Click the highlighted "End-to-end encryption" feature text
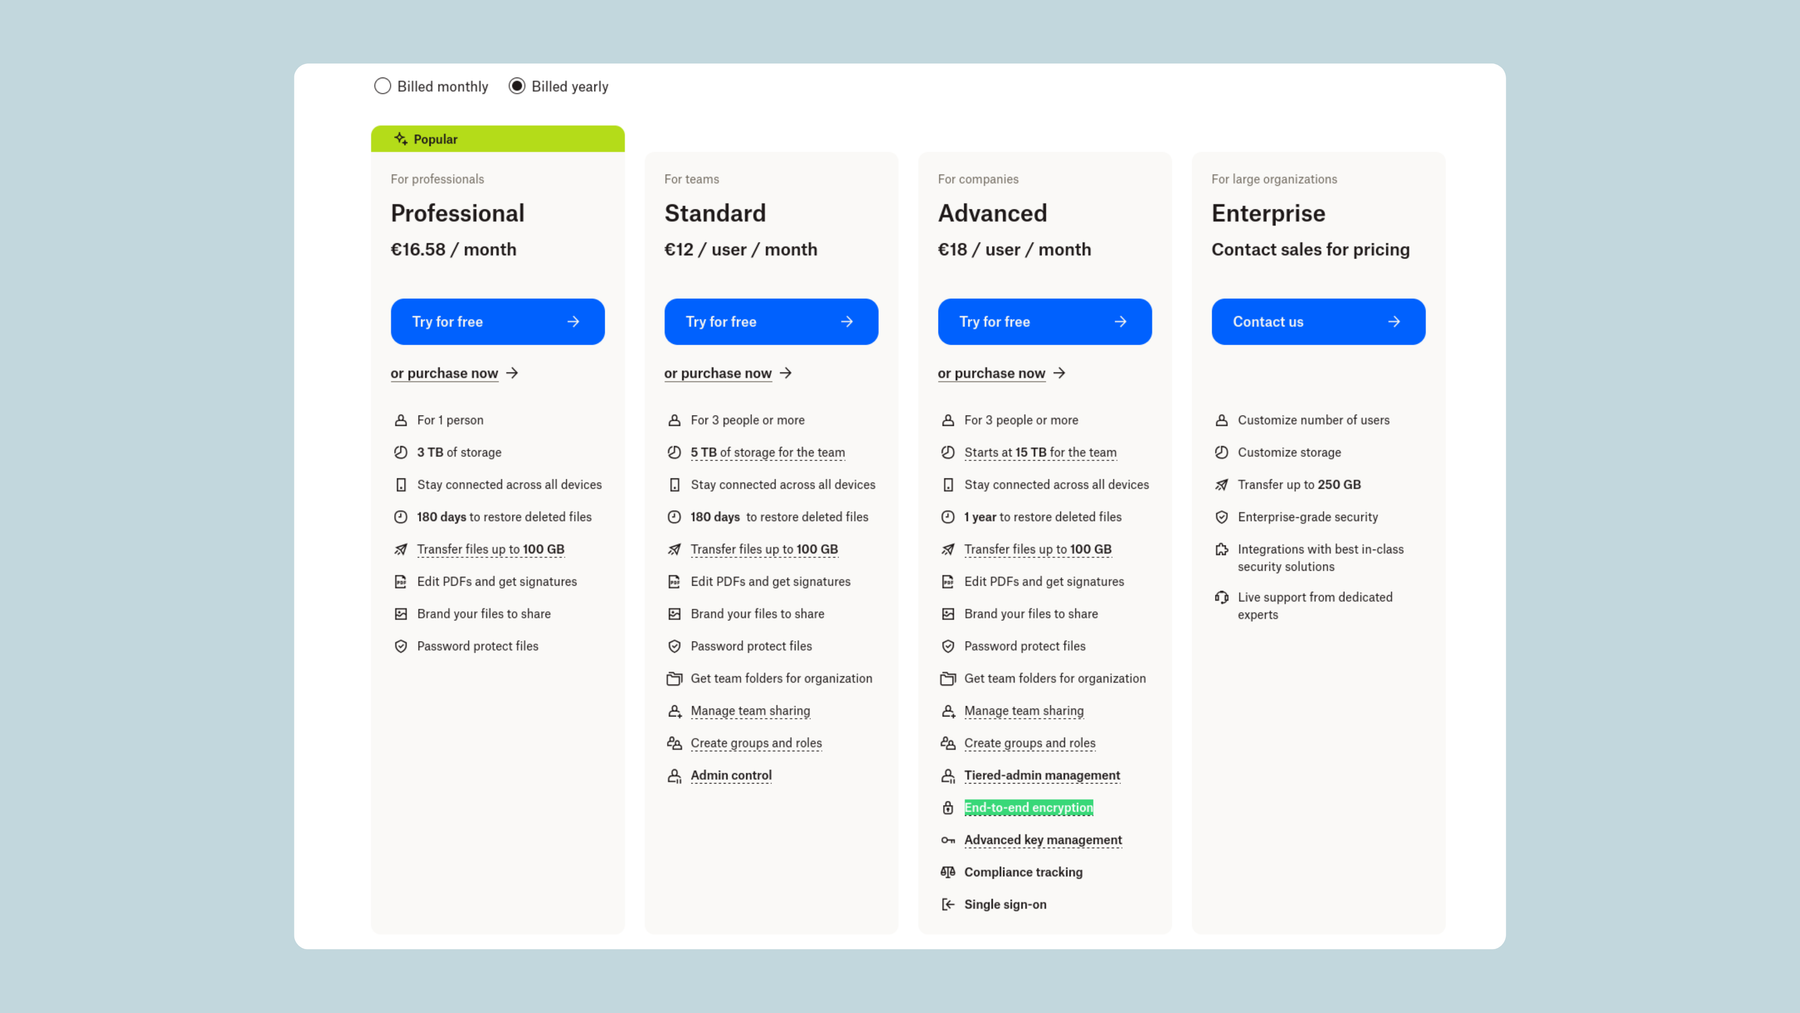 pyautogui.click(x=1028, y=807)
